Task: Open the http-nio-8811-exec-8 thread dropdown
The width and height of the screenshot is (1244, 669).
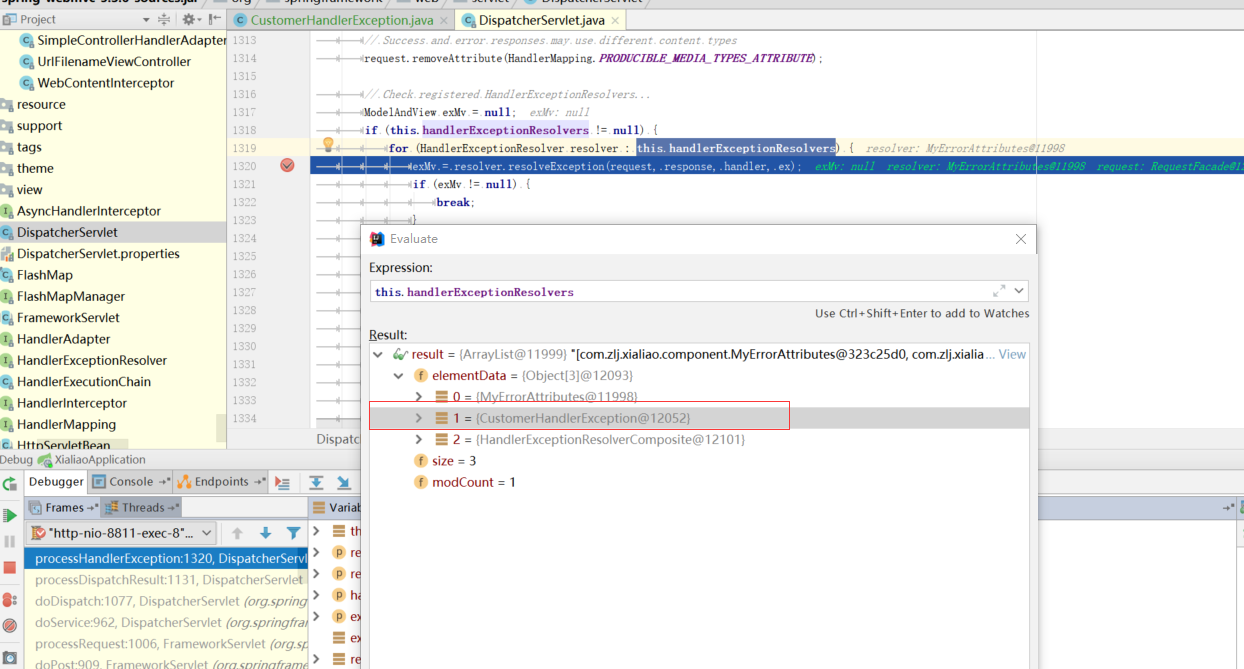Action: 121,533
